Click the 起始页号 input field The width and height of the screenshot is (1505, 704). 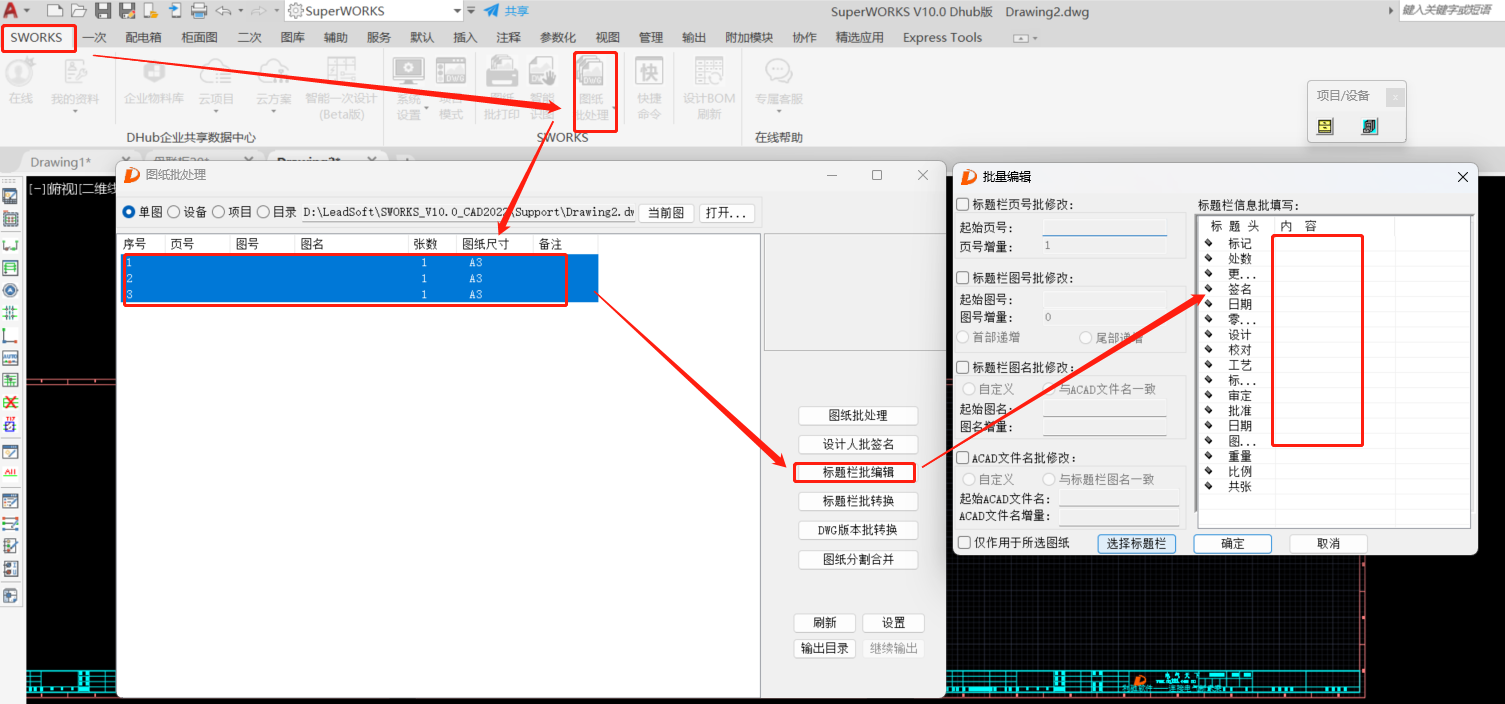(x=1105, y=228)
